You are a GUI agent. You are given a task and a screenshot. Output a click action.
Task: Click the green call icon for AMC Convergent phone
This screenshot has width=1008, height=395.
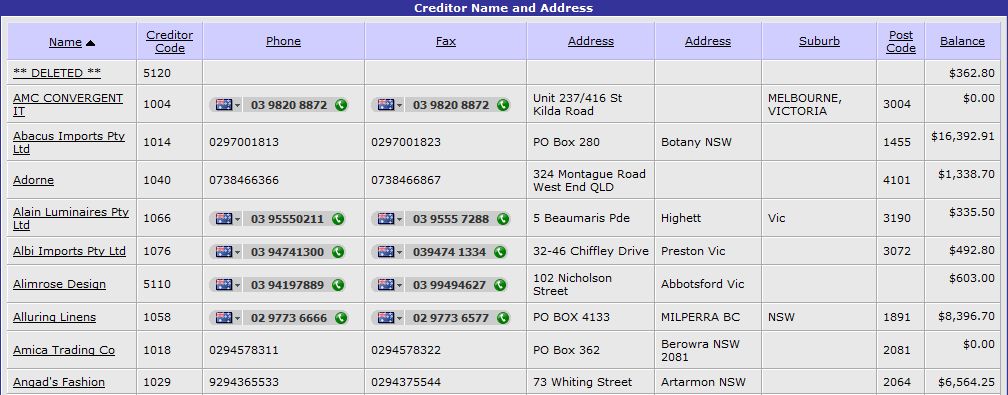[341, 105]
